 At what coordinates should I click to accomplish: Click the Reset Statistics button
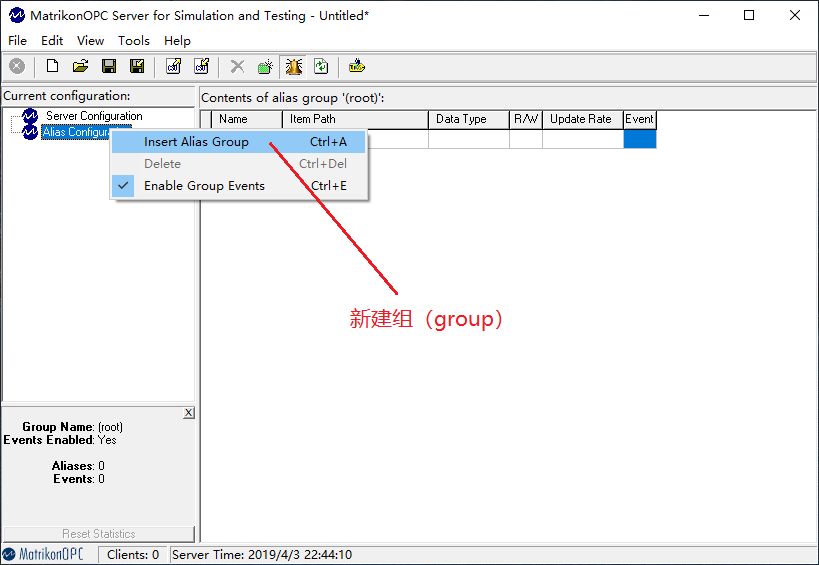click(99, 534)
